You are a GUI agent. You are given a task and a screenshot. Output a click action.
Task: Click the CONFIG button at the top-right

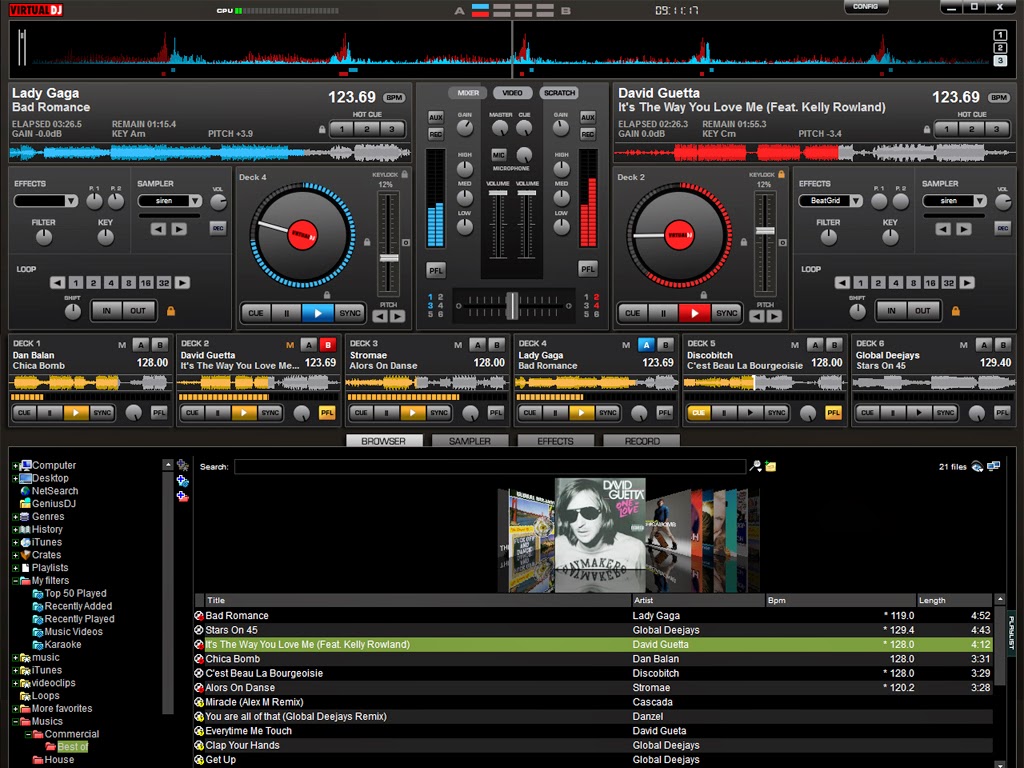(865, 6)
